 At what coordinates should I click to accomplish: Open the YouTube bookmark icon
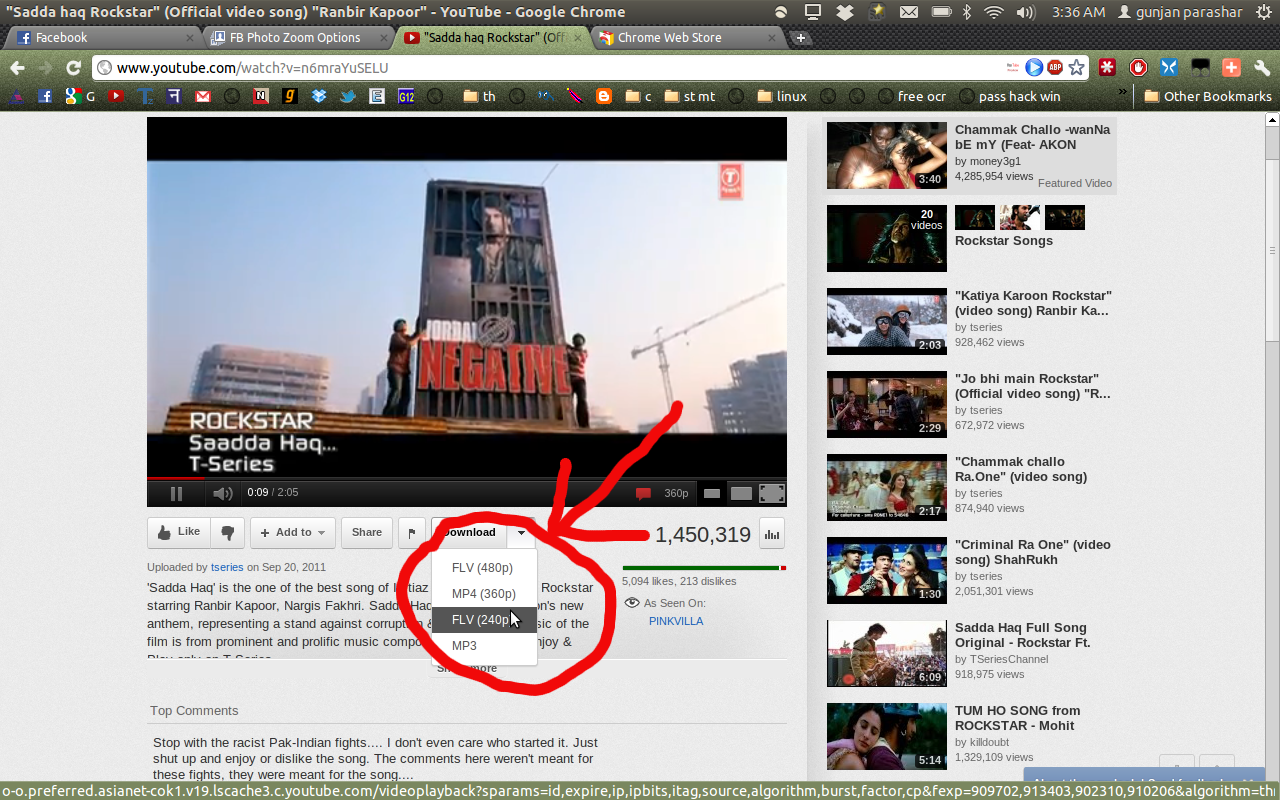(x=117, y=97)
